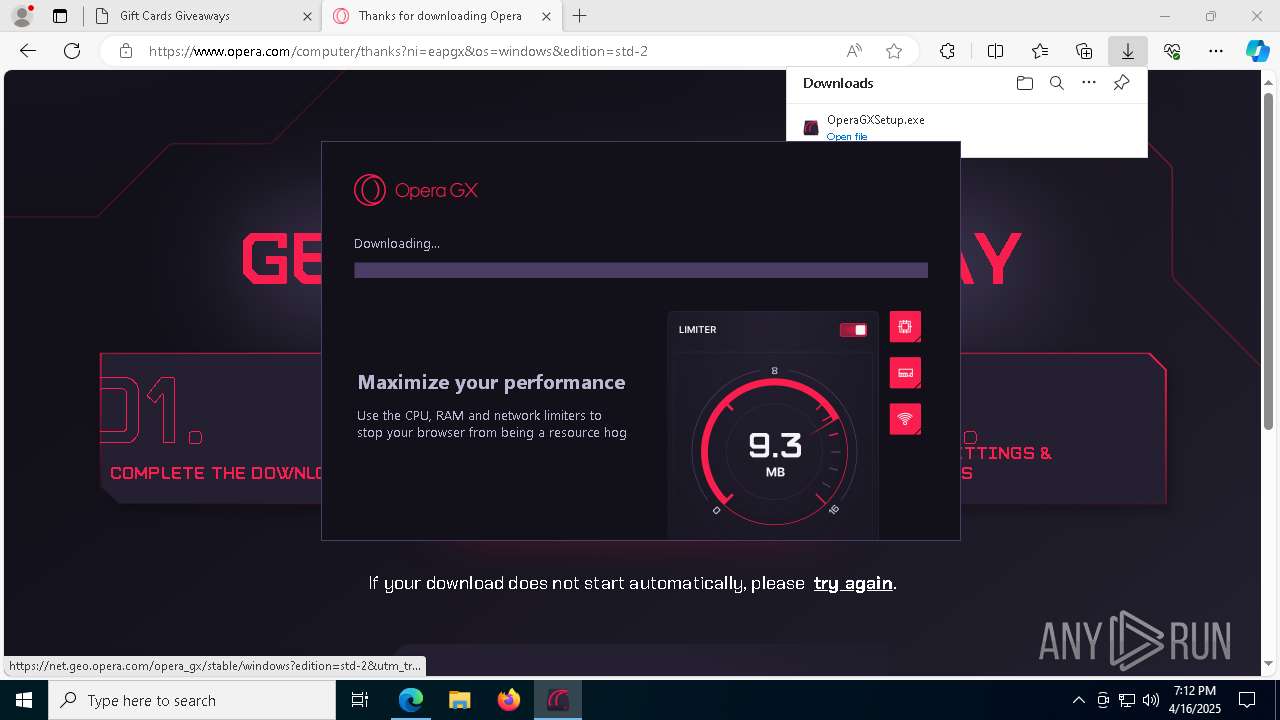This screenshot has width=1280, height=720.
Task: Open Firefox from taskbar
Action: [509, 700]
